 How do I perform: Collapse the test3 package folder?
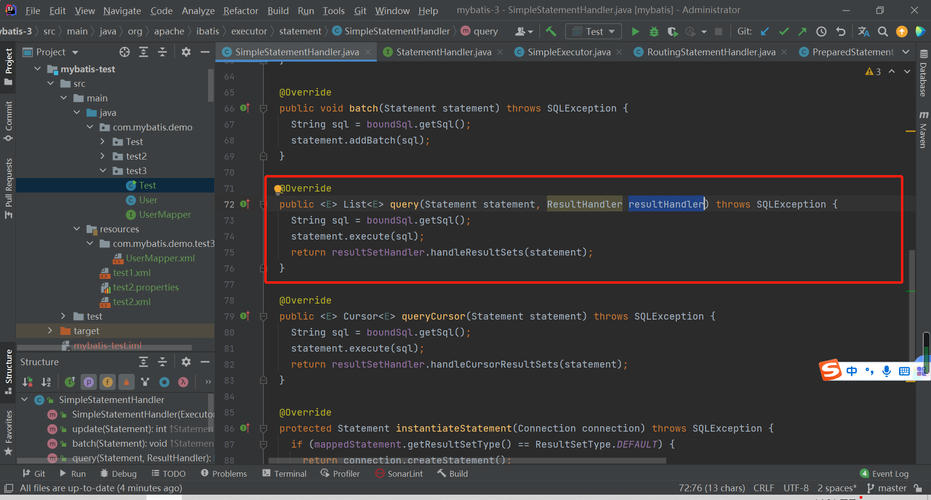click(103, 171)
